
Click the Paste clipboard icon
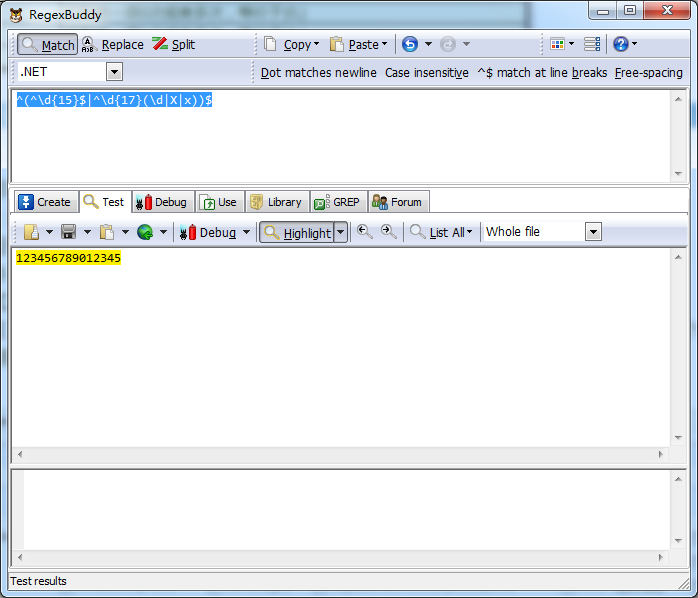tap(337, 44)
